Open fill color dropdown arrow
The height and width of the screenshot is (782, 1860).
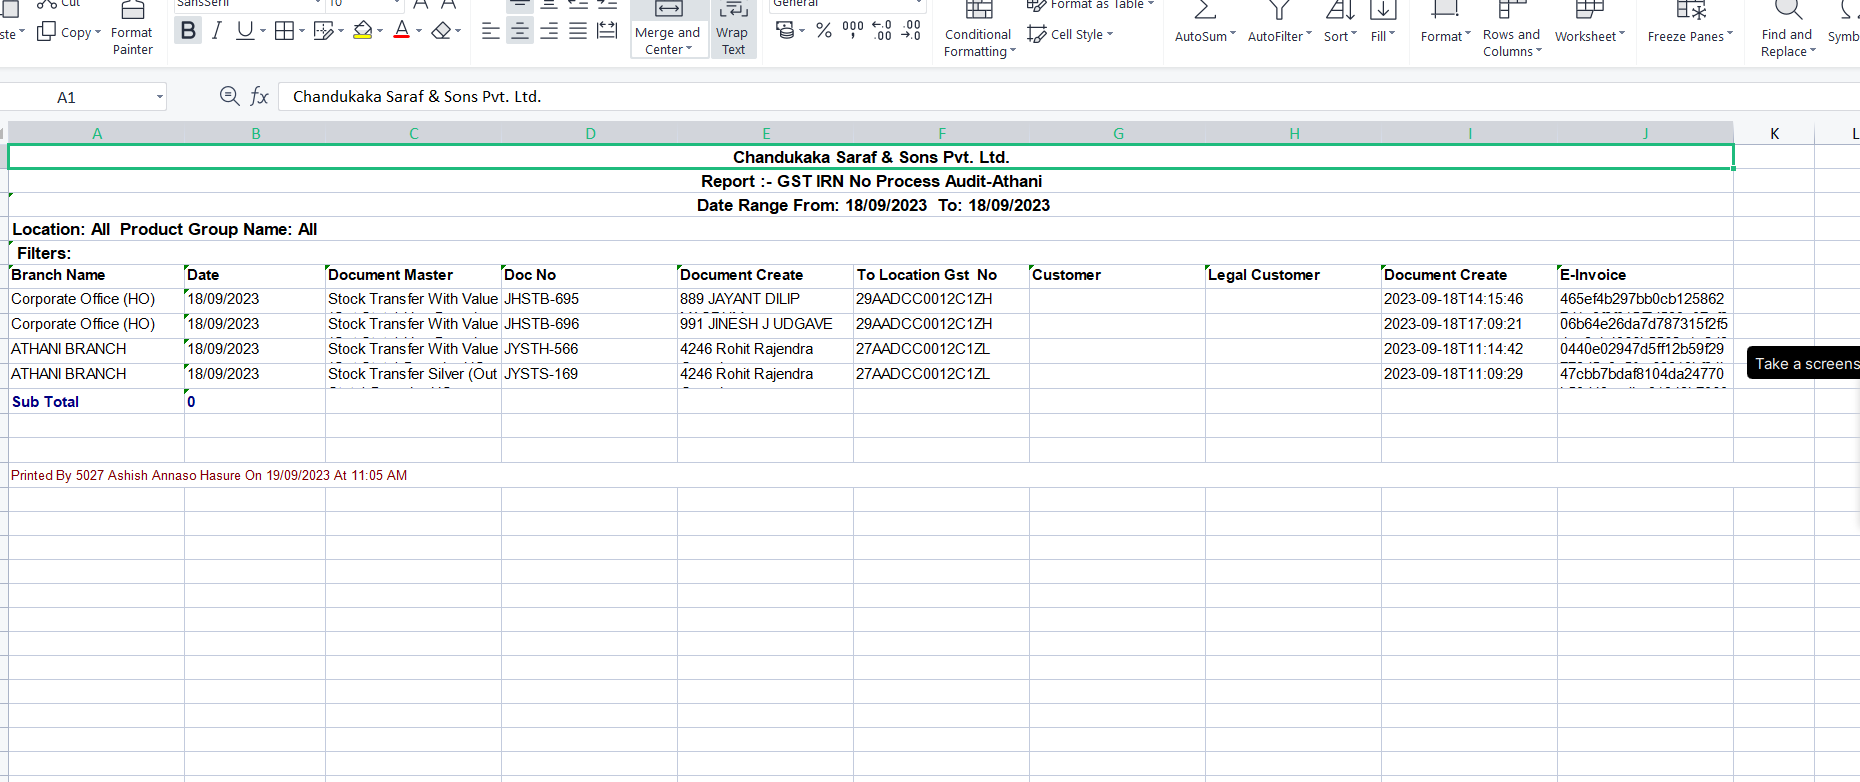pos(380,31)
